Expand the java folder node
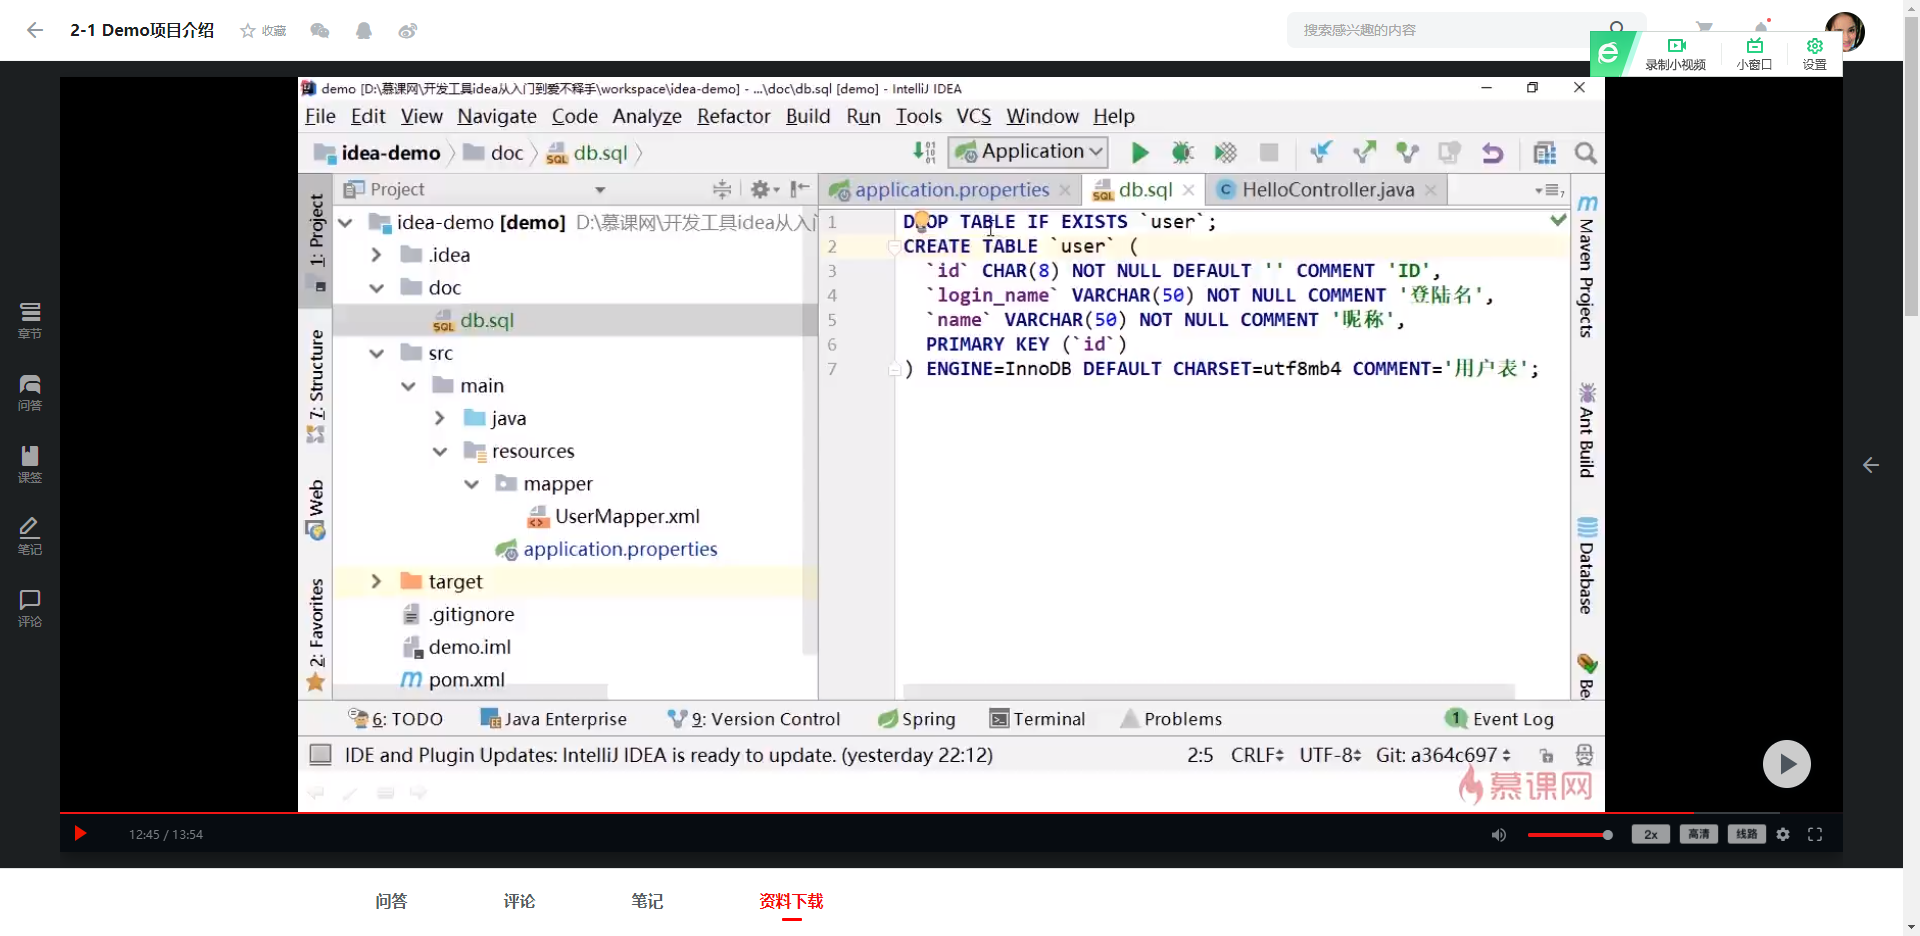 440,418
